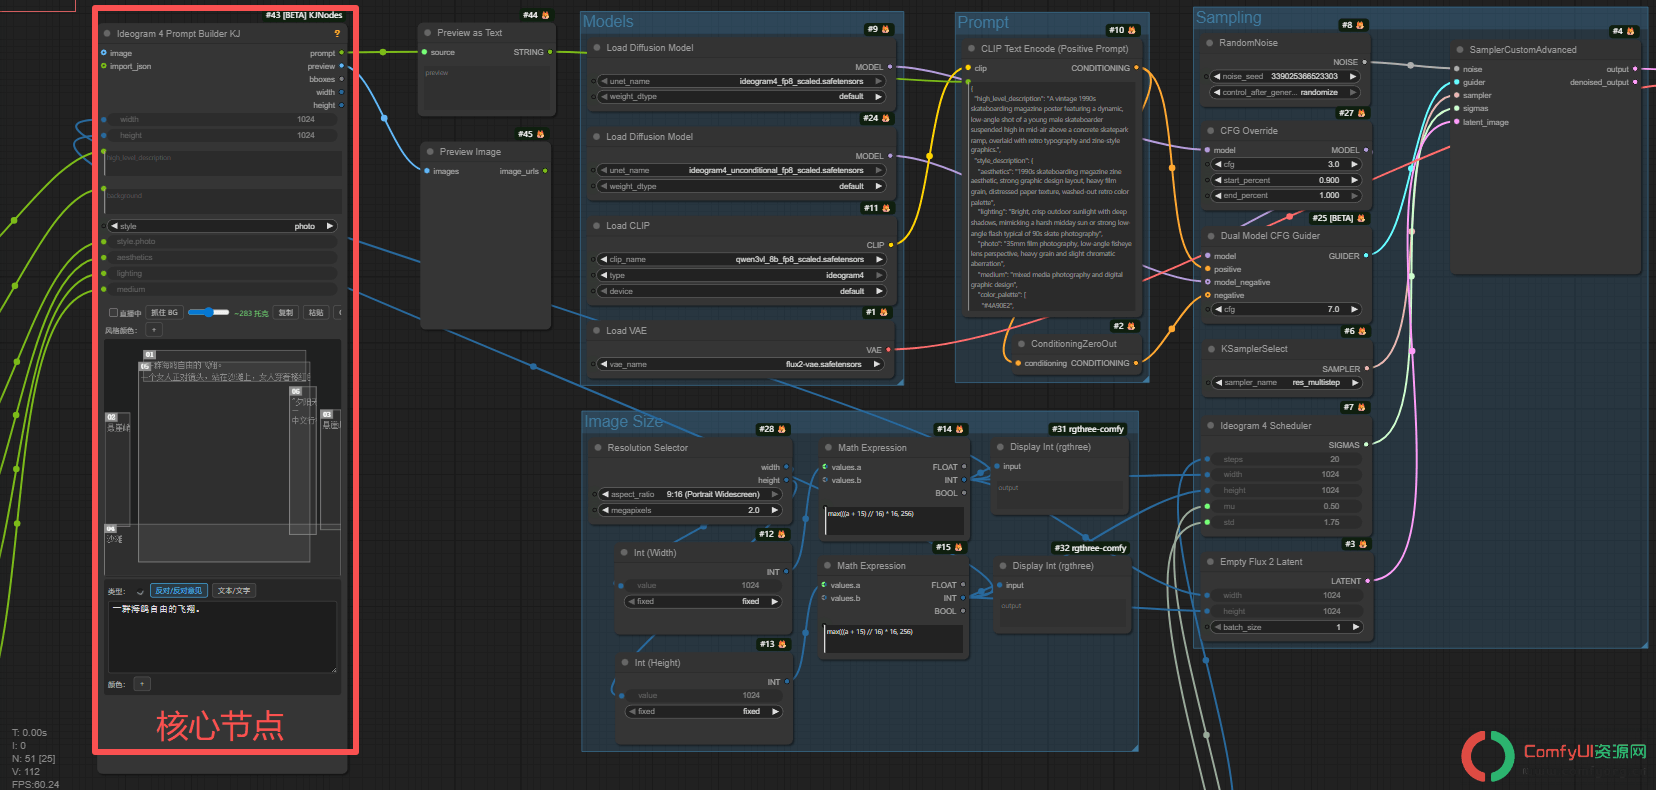The image size is (1656, 790).
Task: Click the description text area with 飞翔
Action: click(x=223, y=637)
